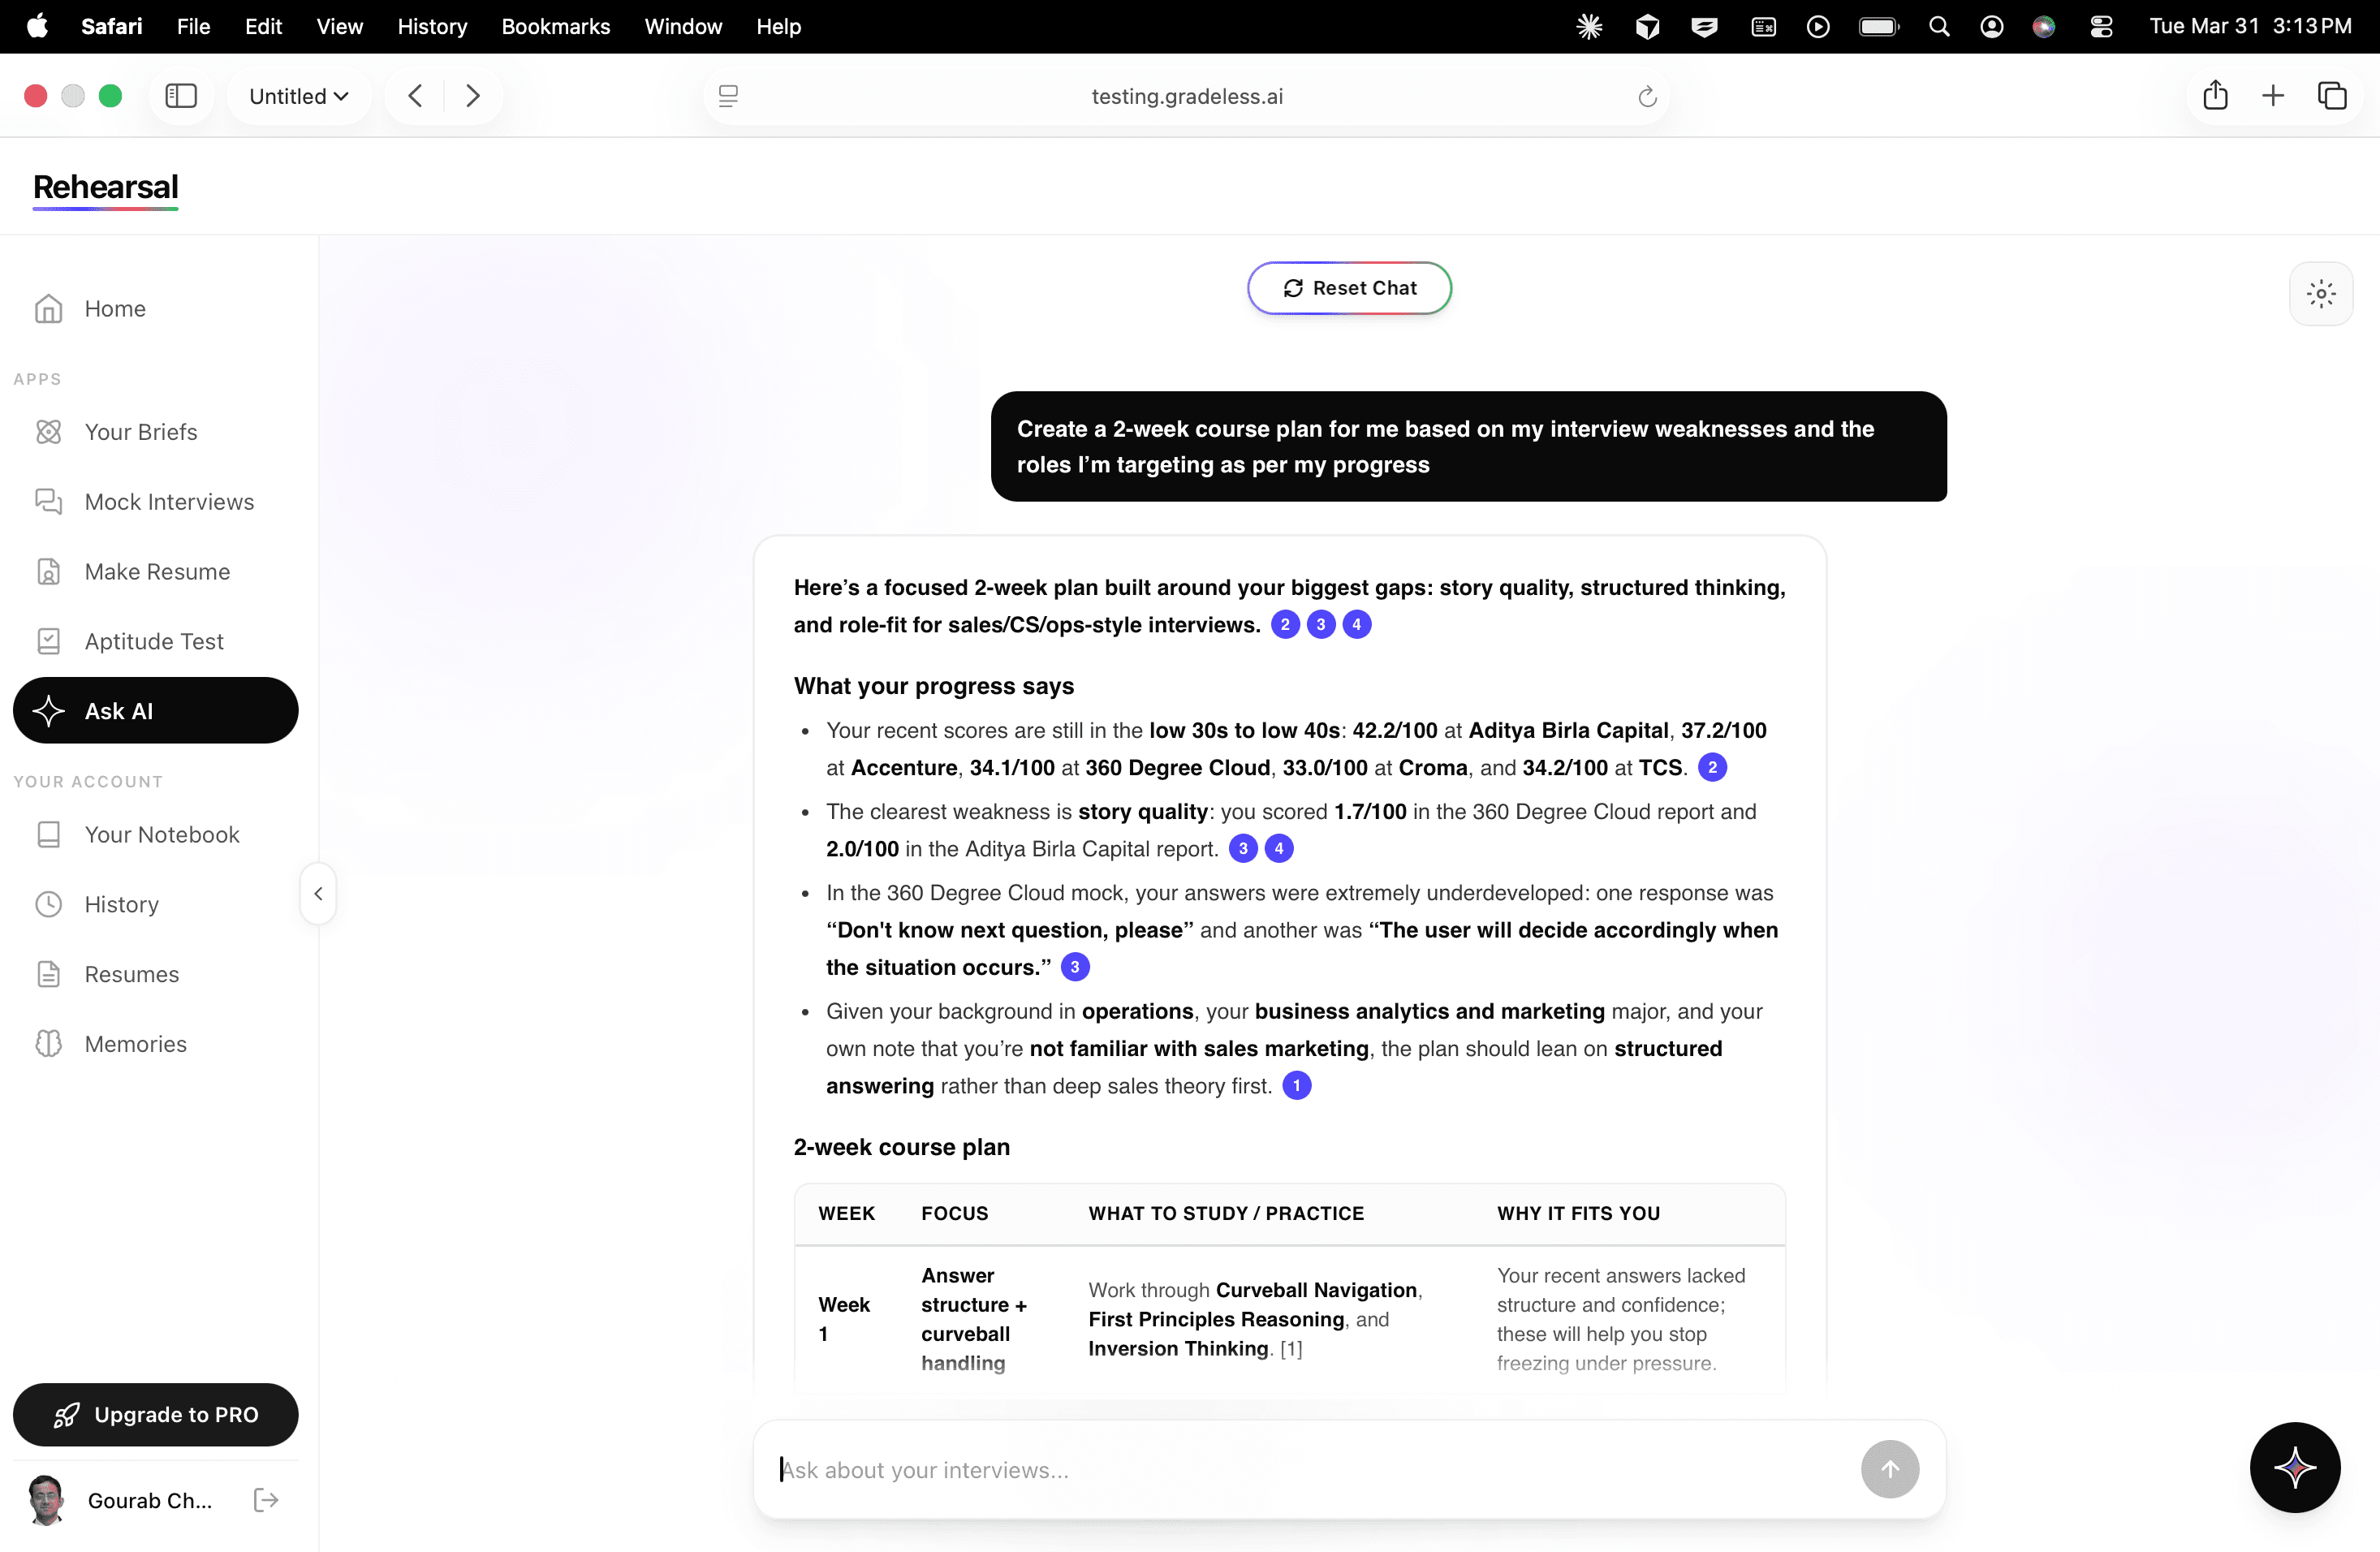Open Safari menu
2380x1552 pixels.
(111, 26)
